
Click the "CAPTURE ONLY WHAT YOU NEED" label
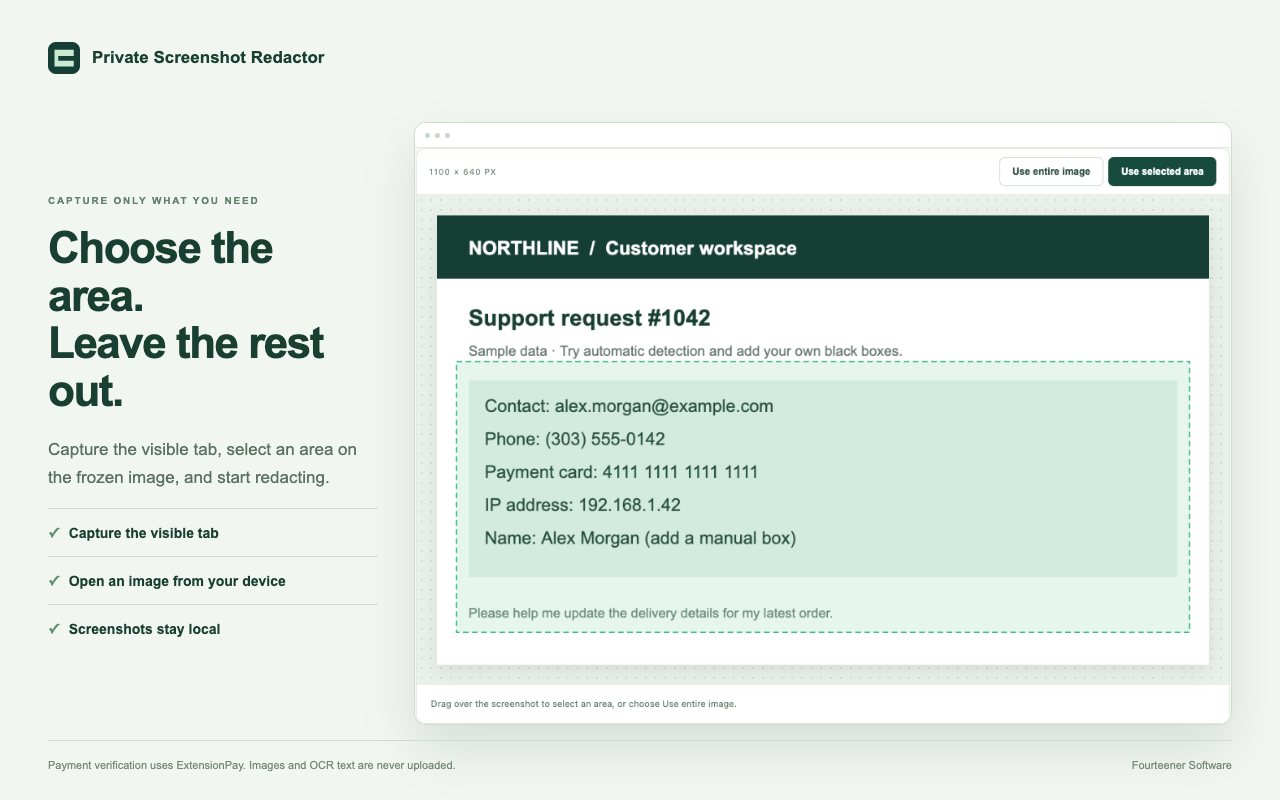click(x=153, y=201)
